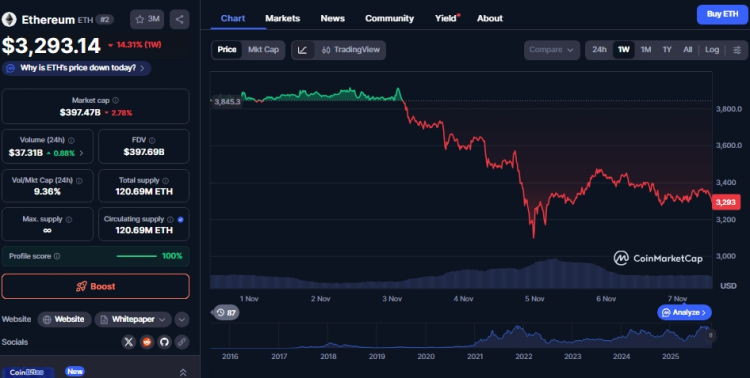This screenshot has height=378, width=750.
Task: Select the All time range
Action: point(688,50)
